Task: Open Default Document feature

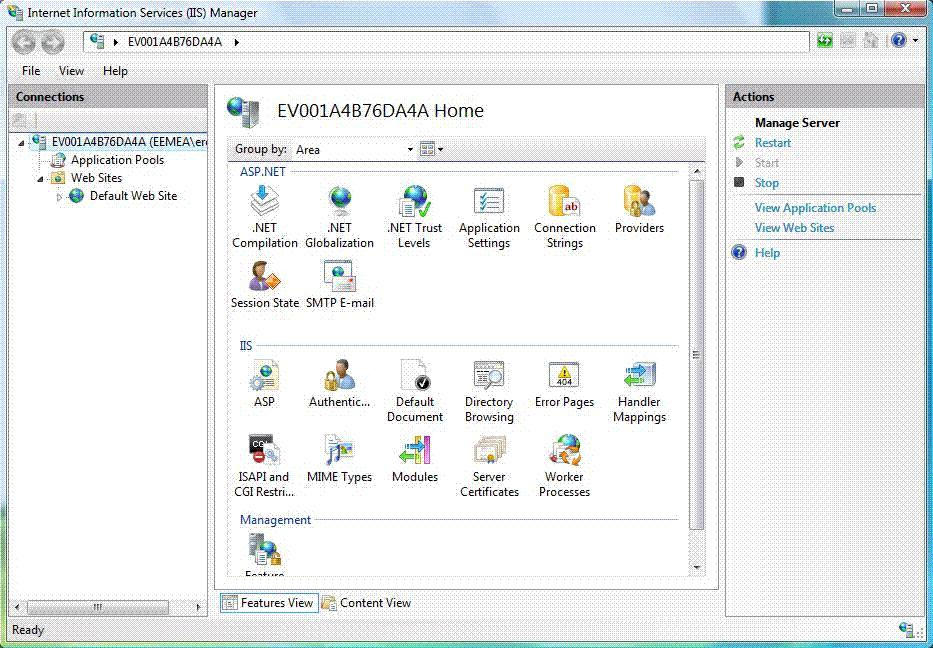Action: pos(415,391)
